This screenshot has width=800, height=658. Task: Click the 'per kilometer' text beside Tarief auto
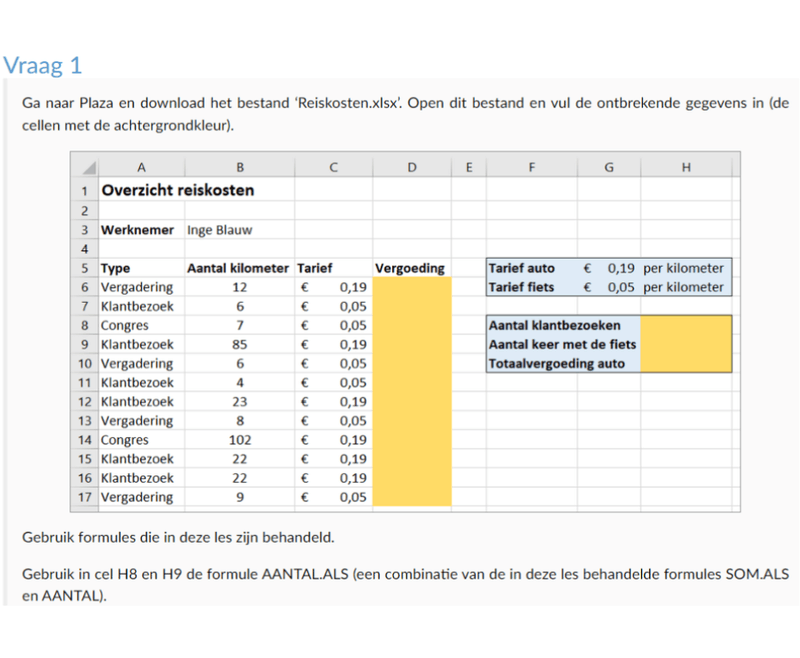pos(683,268)
